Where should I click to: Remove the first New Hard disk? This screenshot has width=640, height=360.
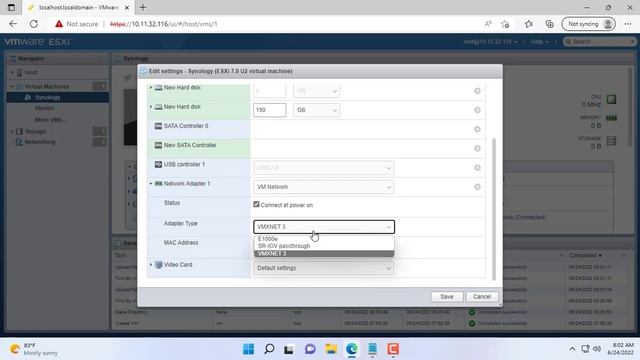477,91
